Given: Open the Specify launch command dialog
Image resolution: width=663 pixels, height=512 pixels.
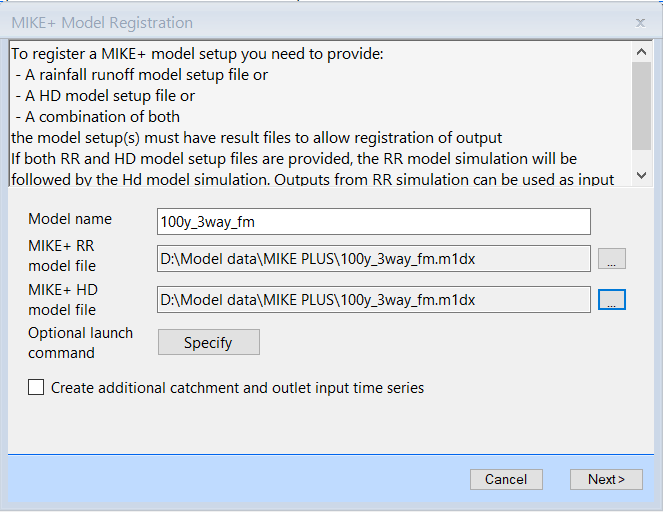Looking at the screenshot, I should (209, 342).
